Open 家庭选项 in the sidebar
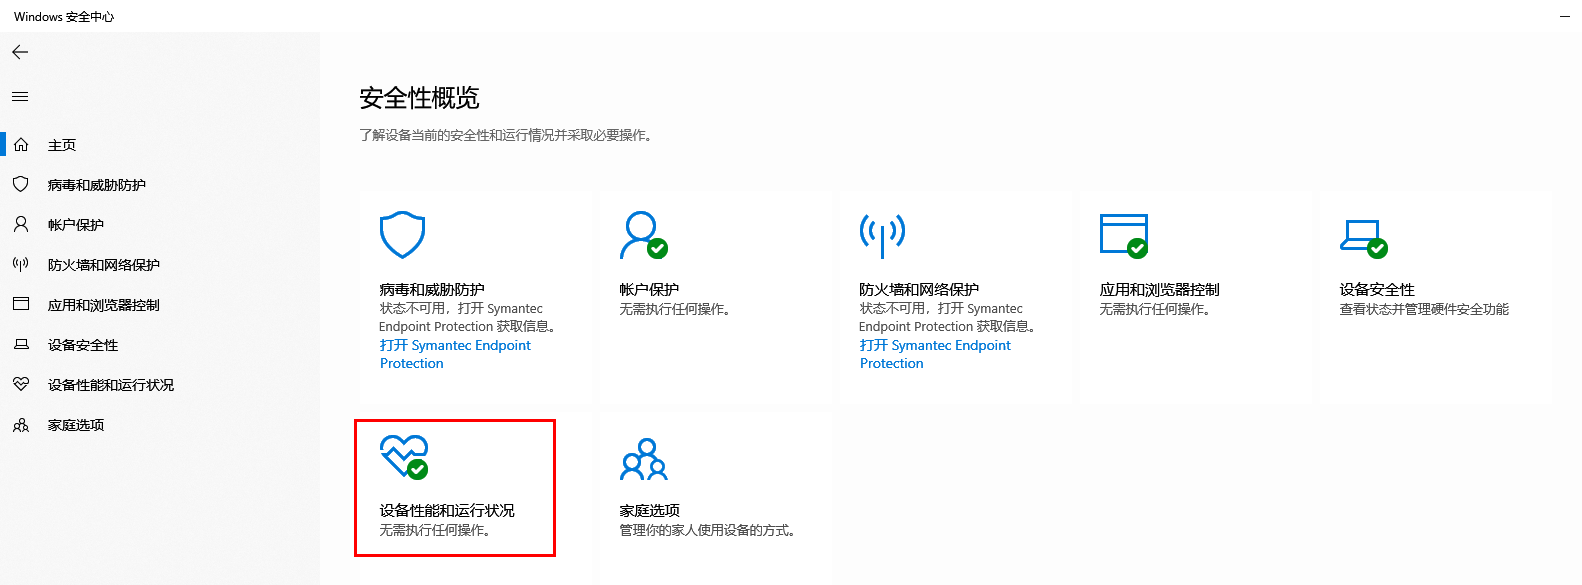 75,425
